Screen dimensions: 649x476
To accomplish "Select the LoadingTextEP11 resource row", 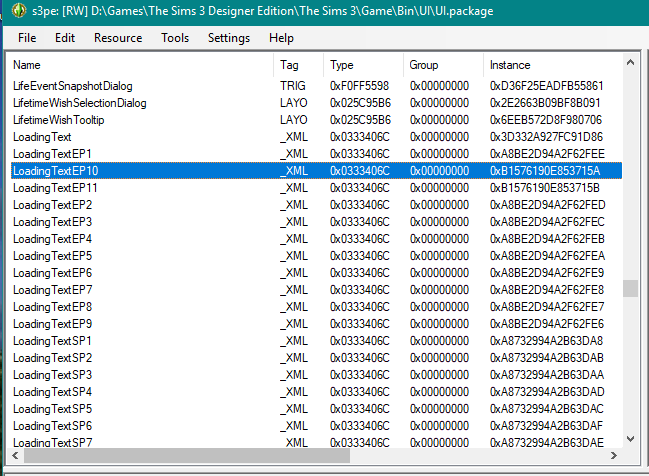I will click(316, 188).
